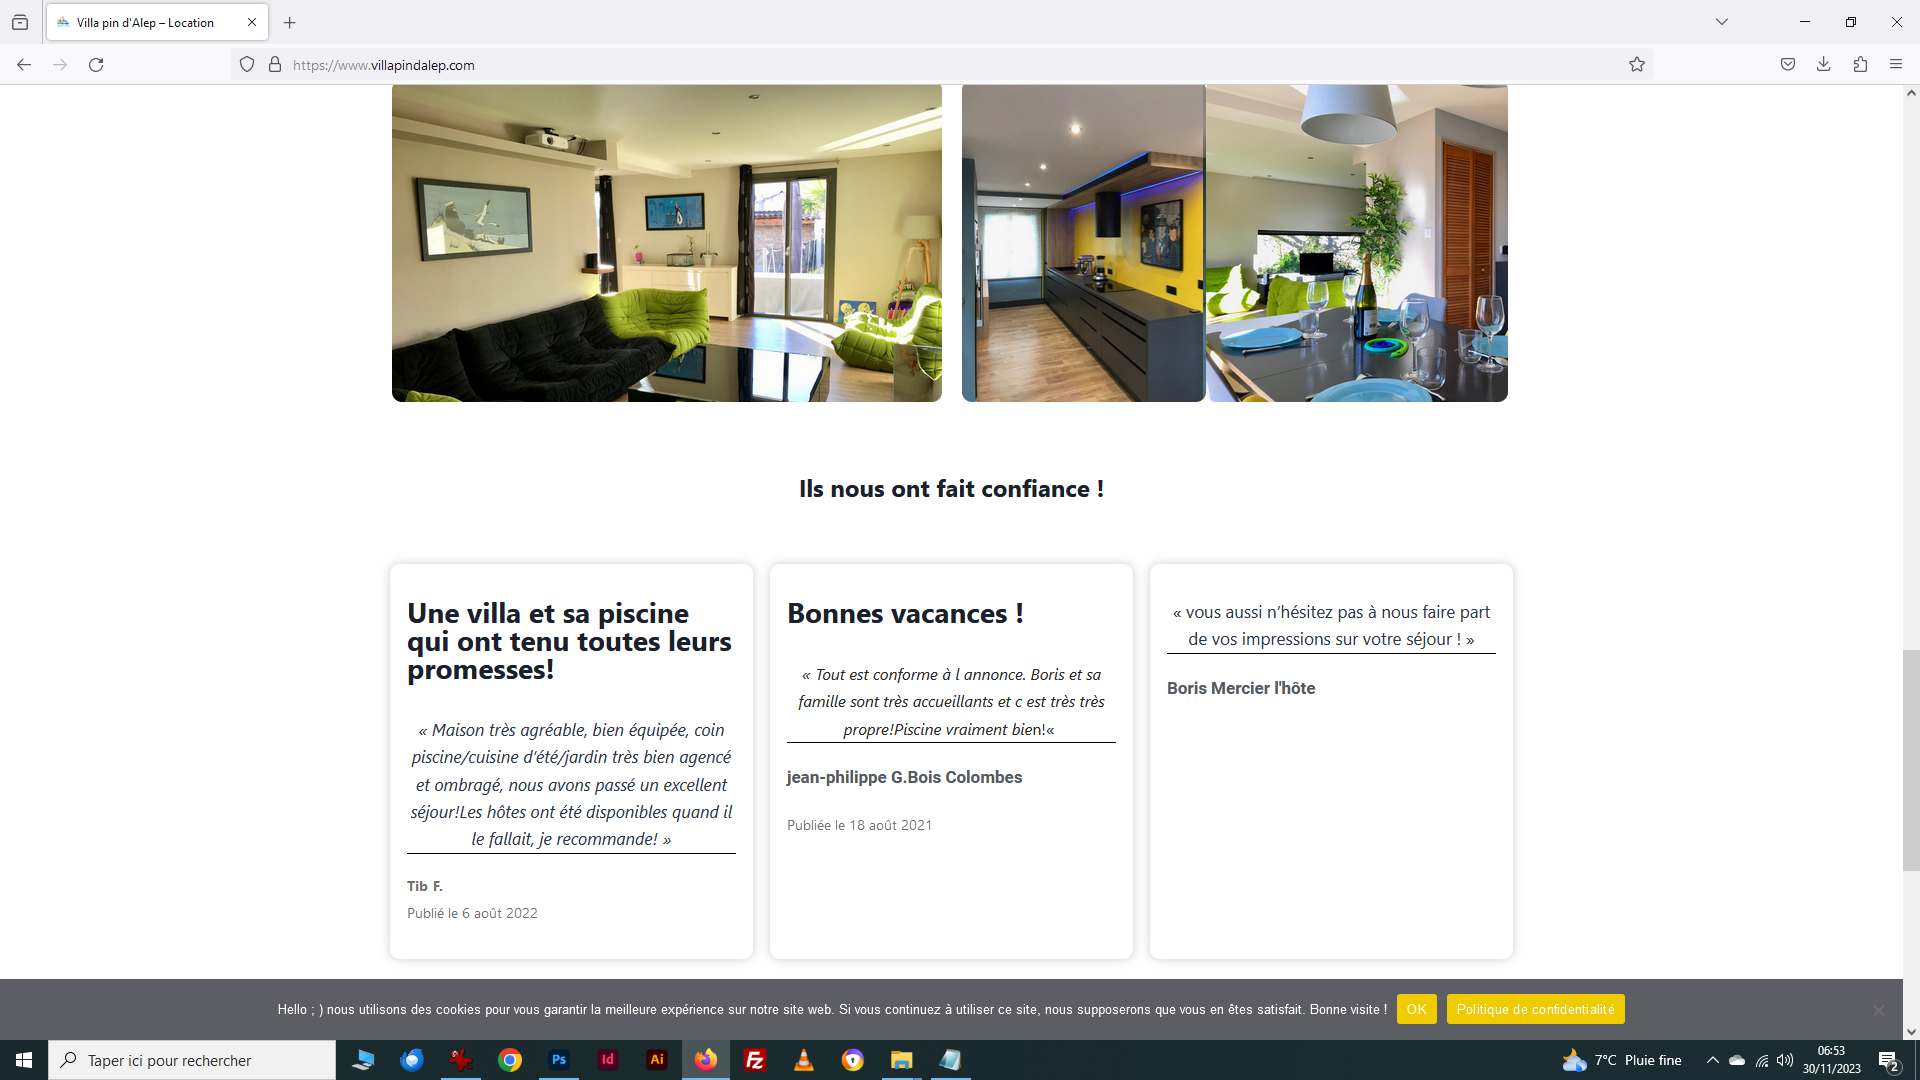Open Politique de confidentialité link
Viewport: 1920px width, 1080px height.
click(x=1536, y=1009)
